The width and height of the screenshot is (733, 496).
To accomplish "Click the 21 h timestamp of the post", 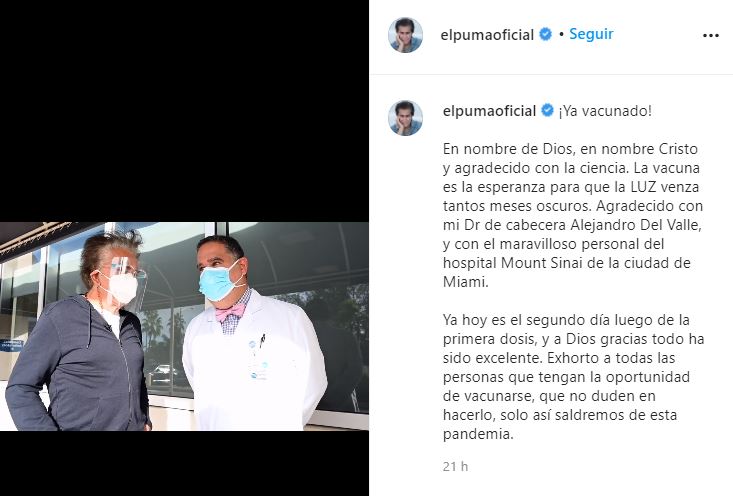I will coord(455,466).
